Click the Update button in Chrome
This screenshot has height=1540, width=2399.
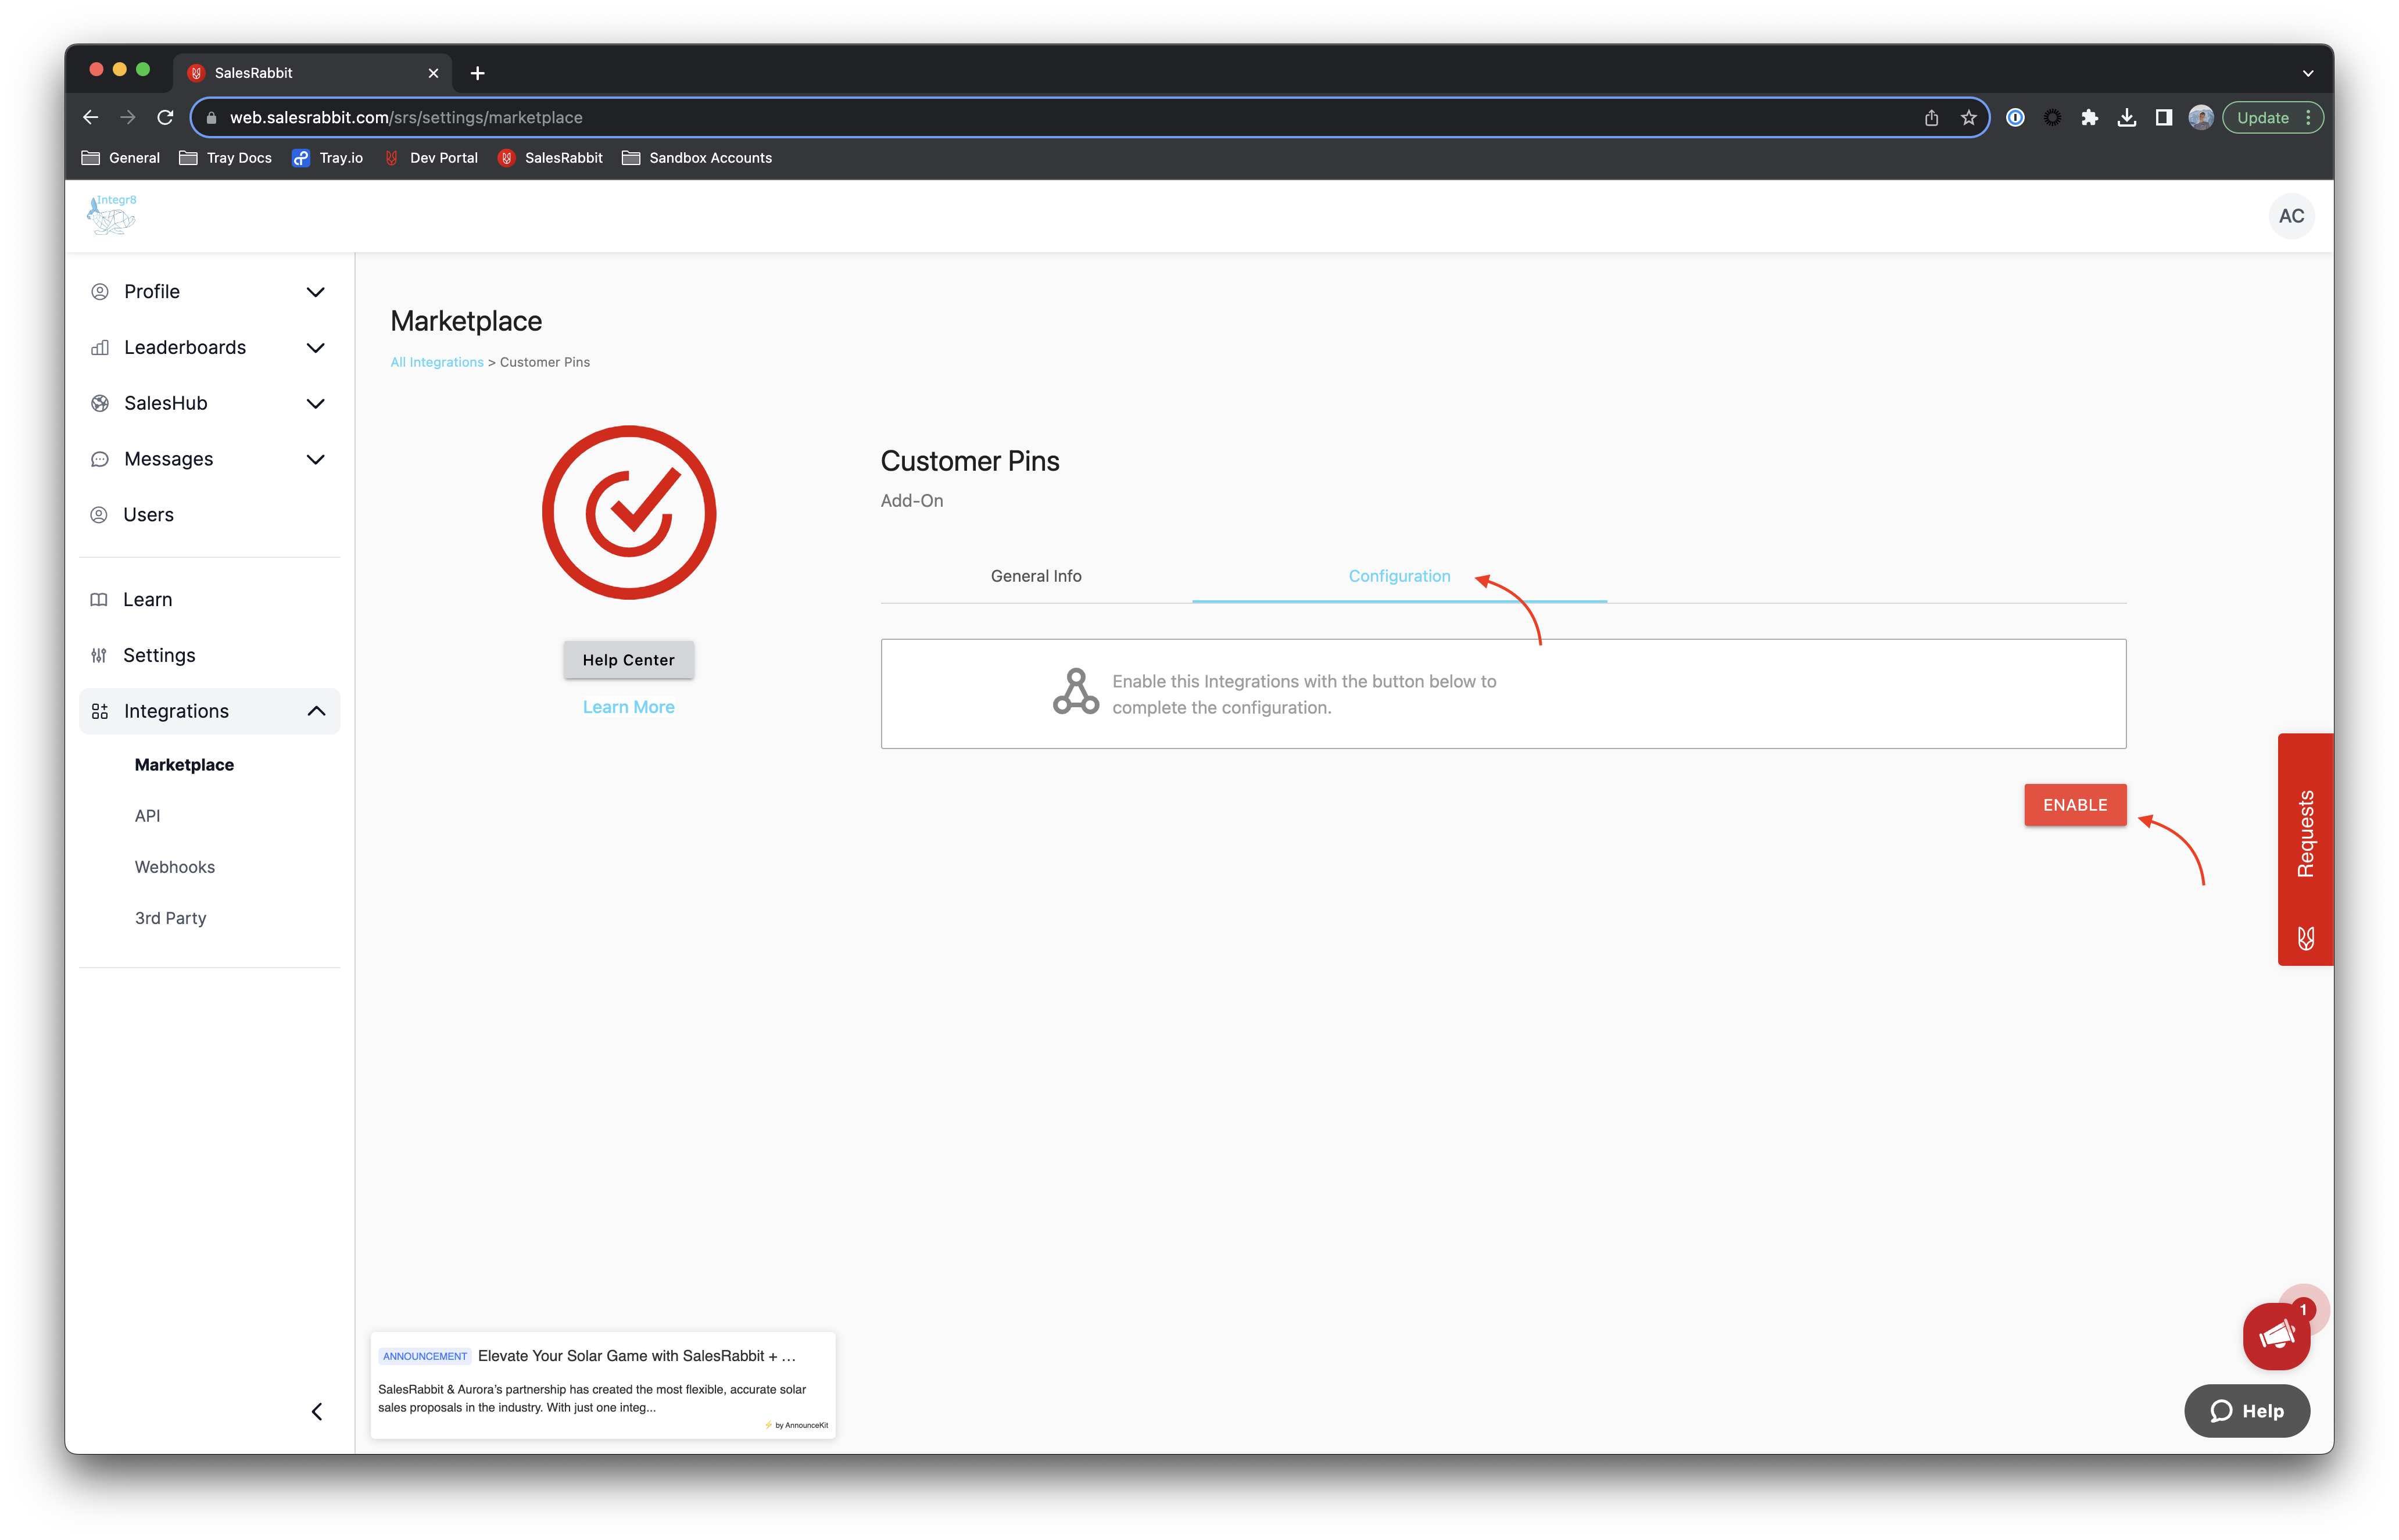tap(2262, 118)
